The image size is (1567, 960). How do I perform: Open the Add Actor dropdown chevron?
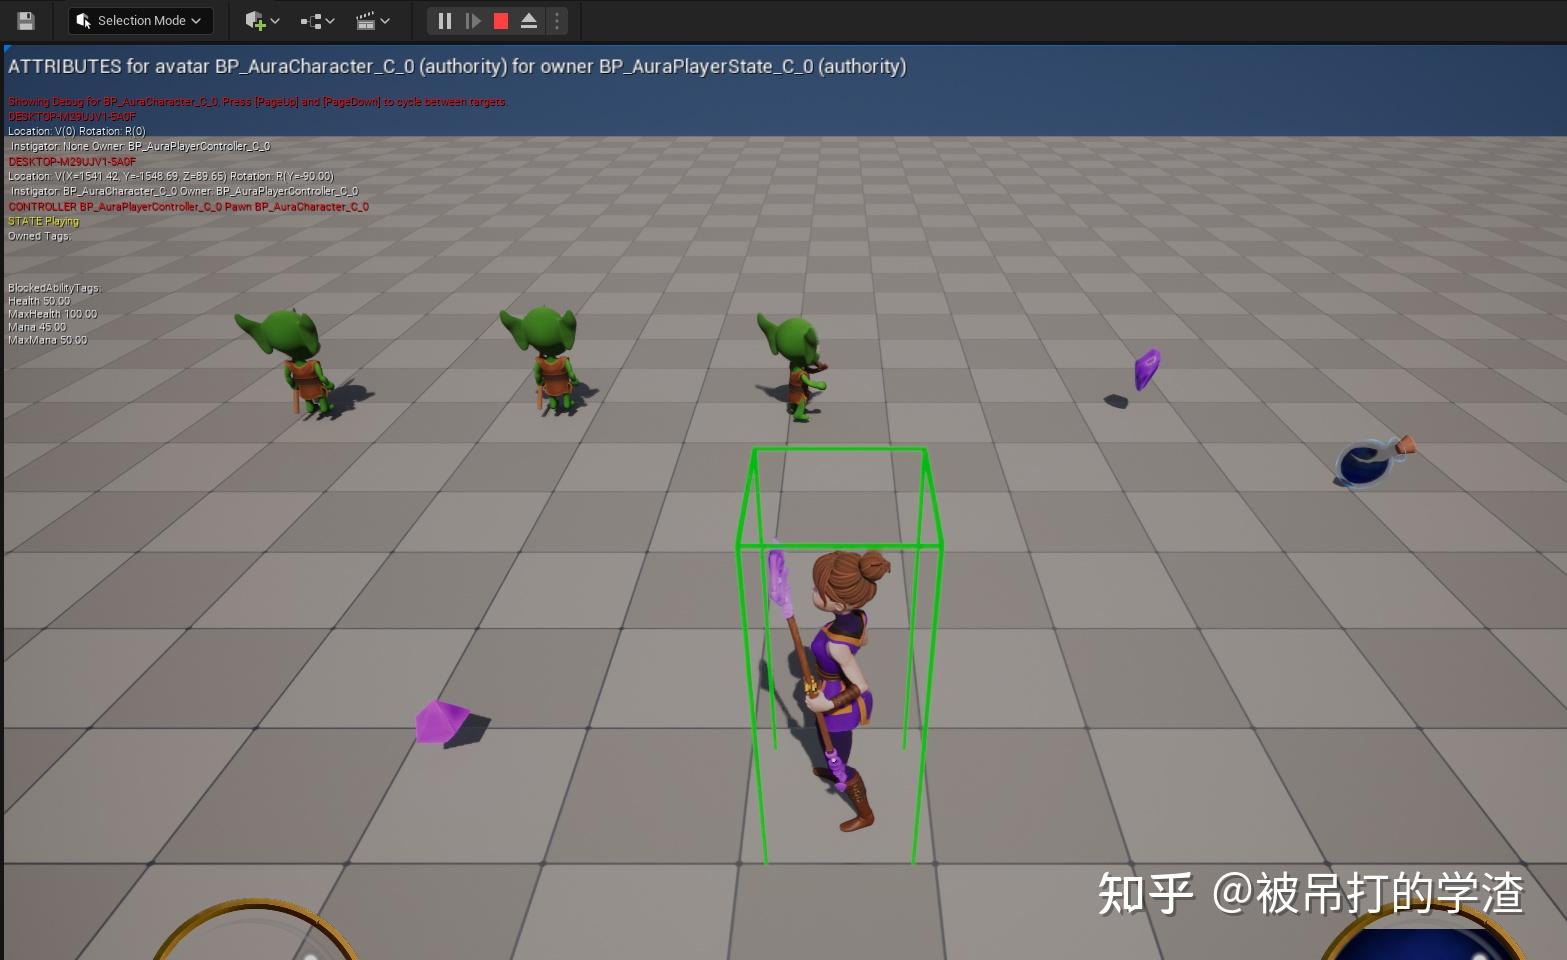click(x=273, y=20)
